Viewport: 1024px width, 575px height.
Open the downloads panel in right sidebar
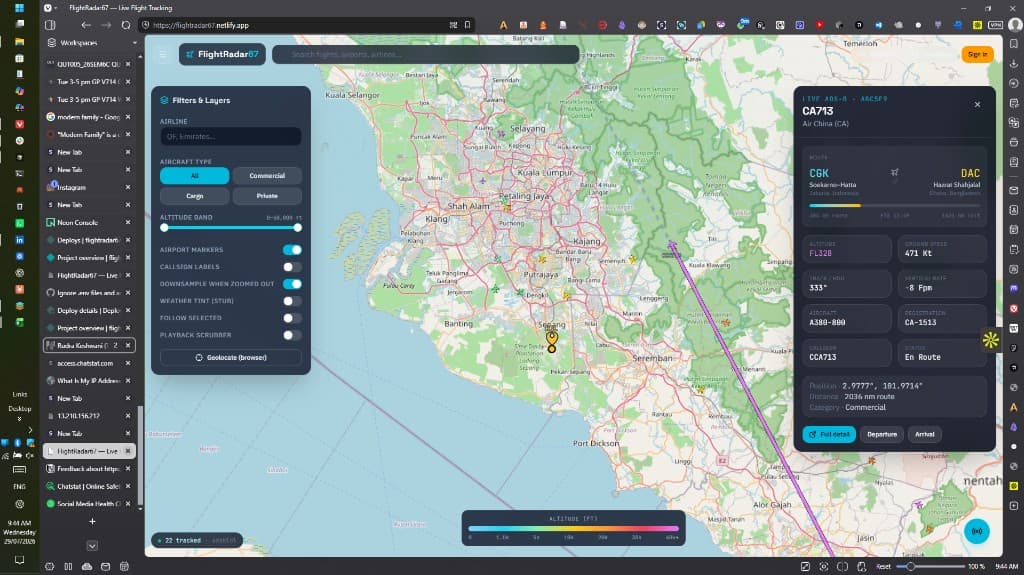tap(1014, 63)
